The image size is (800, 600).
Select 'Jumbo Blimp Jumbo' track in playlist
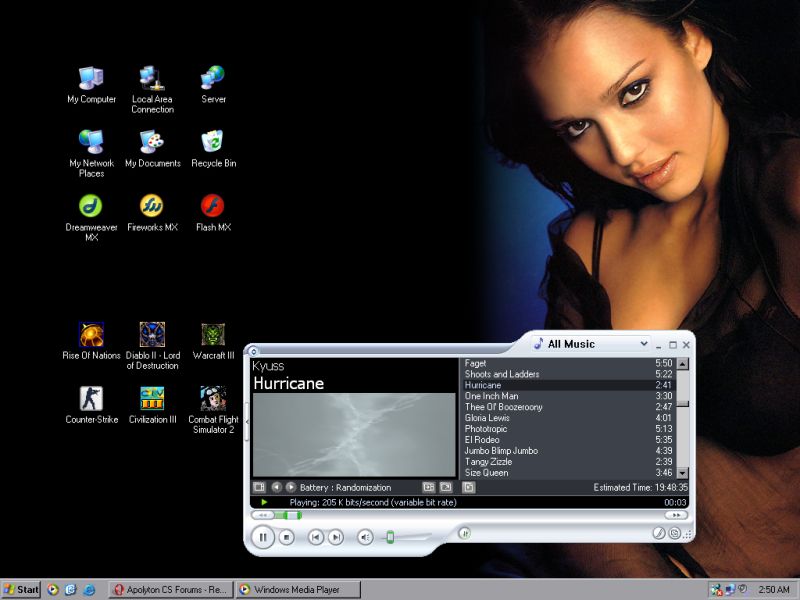click(501, 451)
